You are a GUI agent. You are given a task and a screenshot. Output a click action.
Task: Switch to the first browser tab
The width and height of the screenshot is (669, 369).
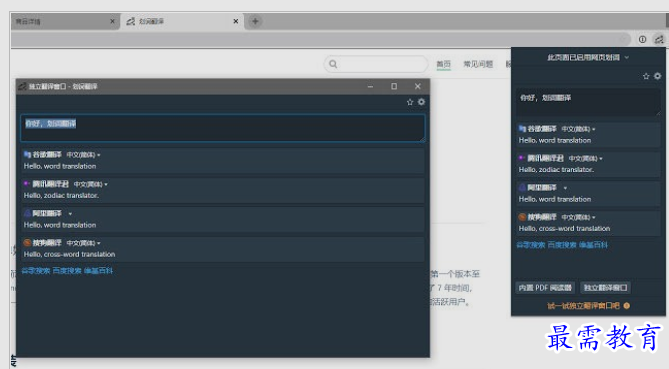[x=65, y=21]
